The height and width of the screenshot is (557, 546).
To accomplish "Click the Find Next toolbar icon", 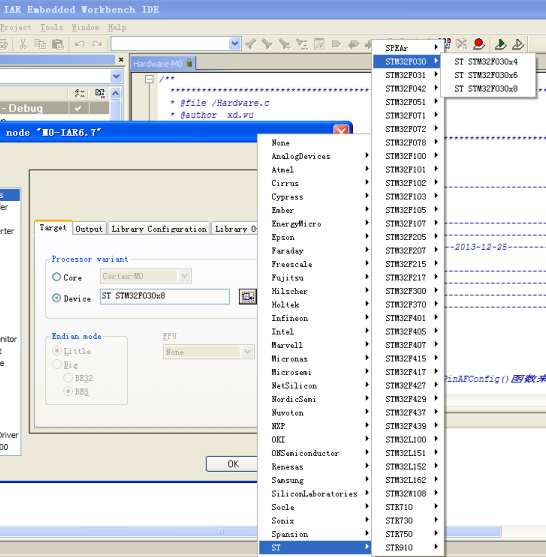I will 267,44.
